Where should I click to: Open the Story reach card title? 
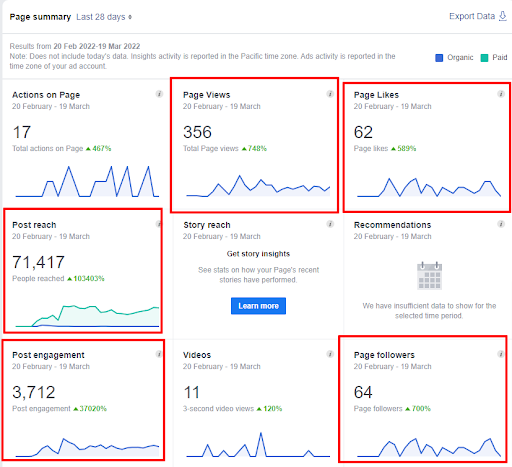pos(207,225)
